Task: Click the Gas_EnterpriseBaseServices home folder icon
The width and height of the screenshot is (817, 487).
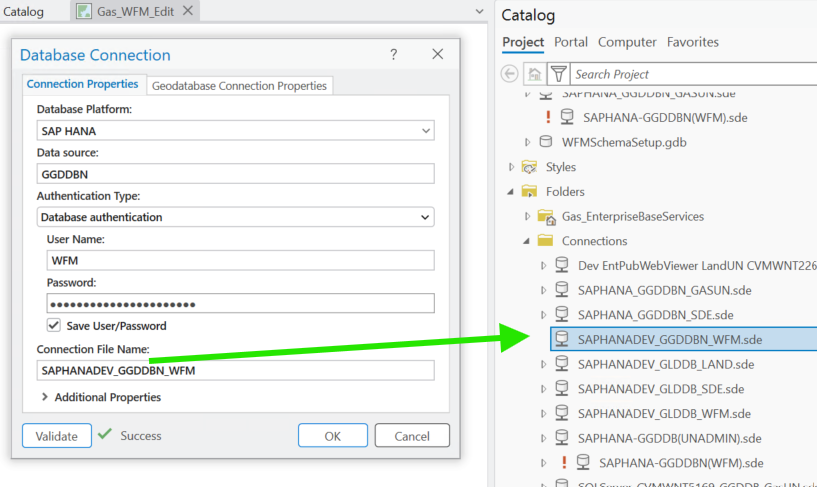Action: [546, 217]
